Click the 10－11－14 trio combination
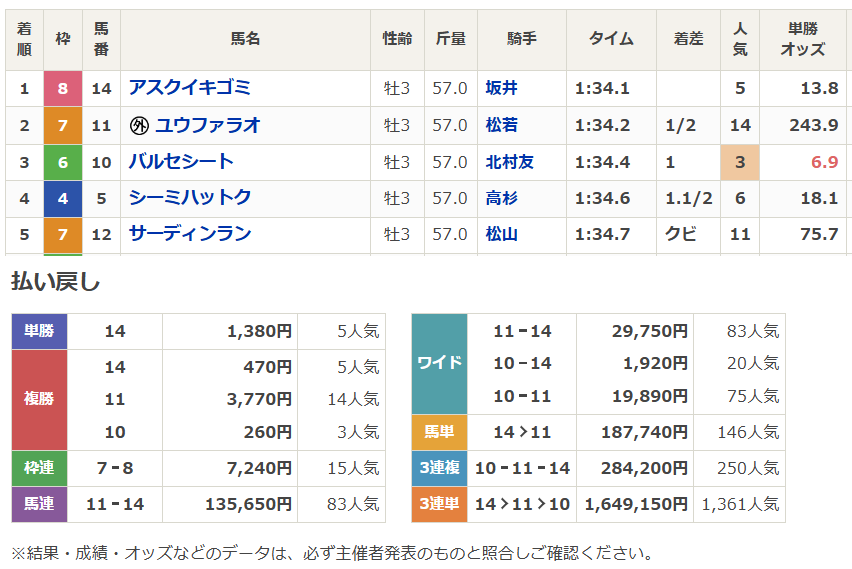 point(522,468)
